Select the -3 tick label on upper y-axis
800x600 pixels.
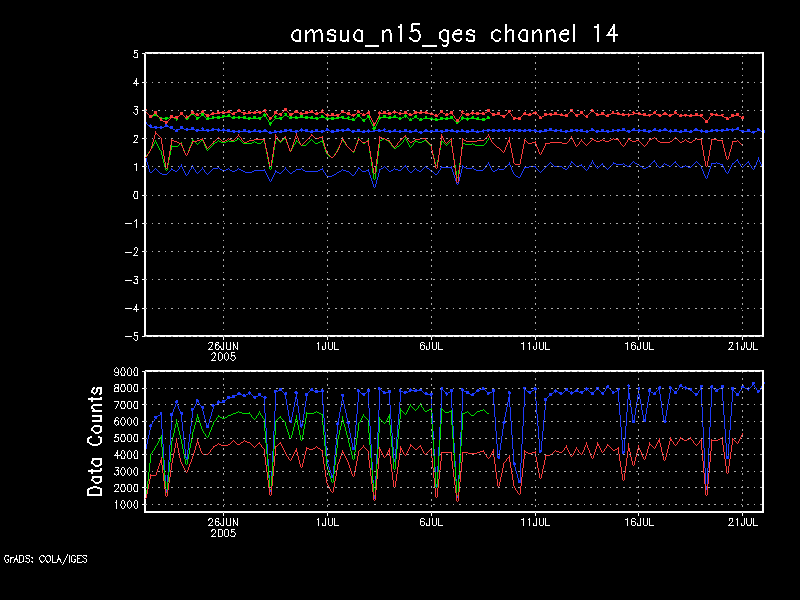(x=132, y=281)
